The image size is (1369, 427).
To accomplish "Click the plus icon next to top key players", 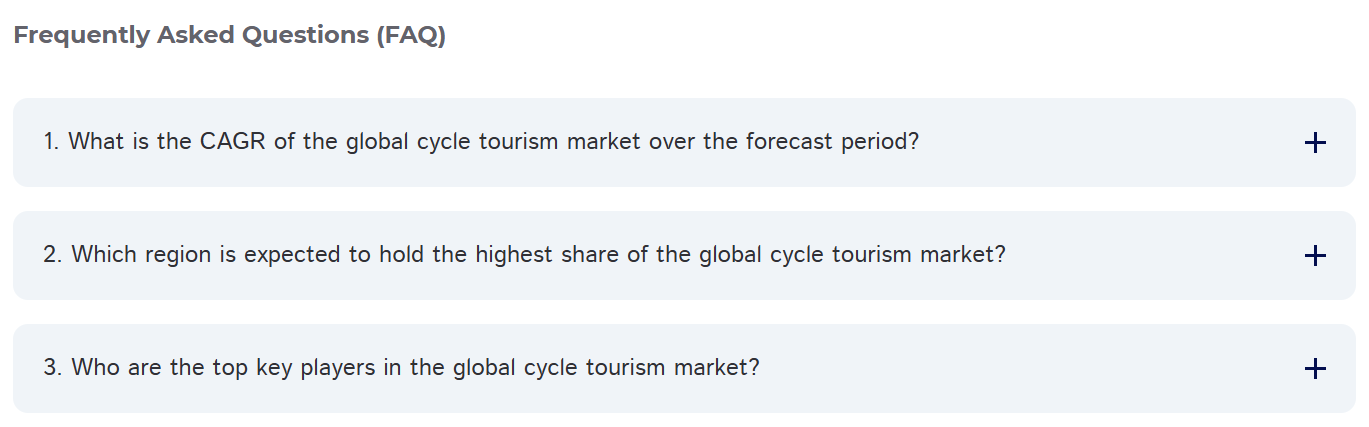I will point(1315,369).
